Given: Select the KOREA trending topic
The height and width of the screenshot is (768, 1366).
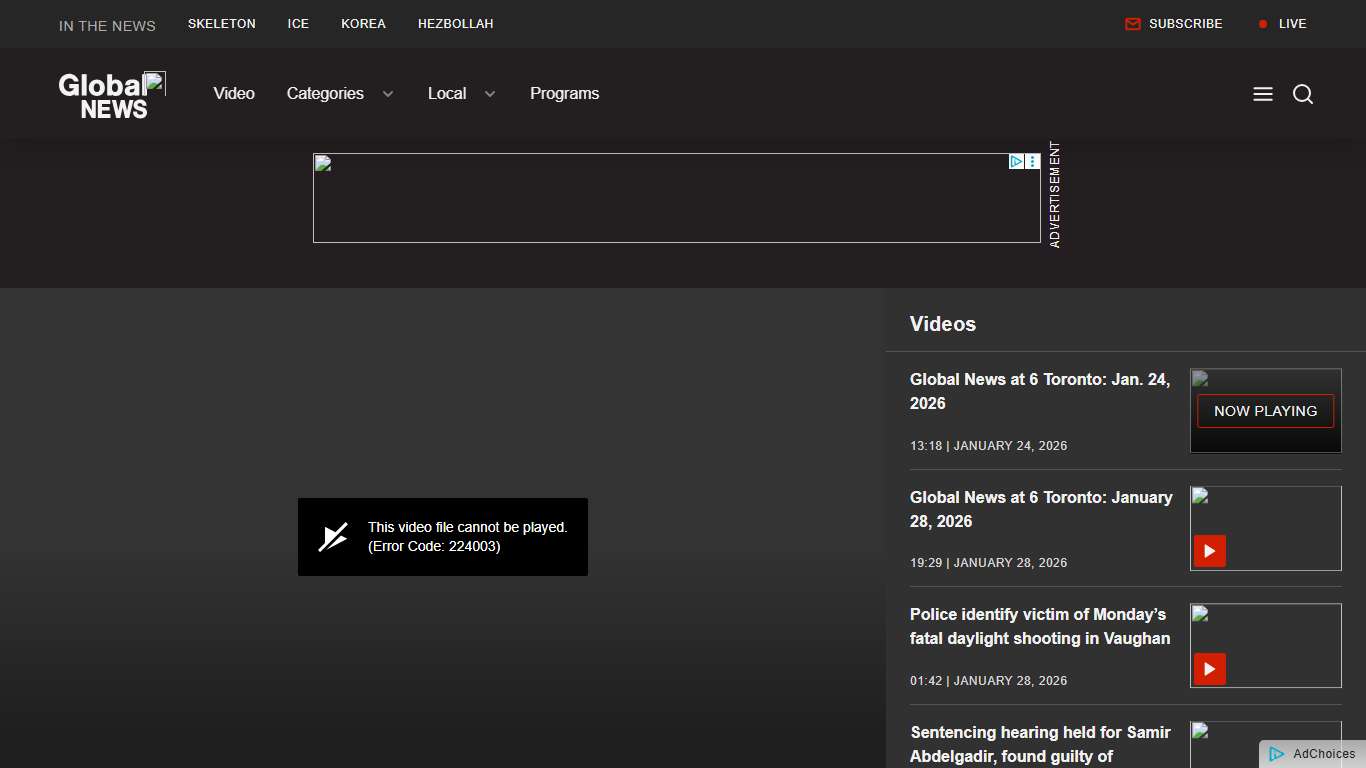Looking at the screenshot, I should [x=363, y=24].
